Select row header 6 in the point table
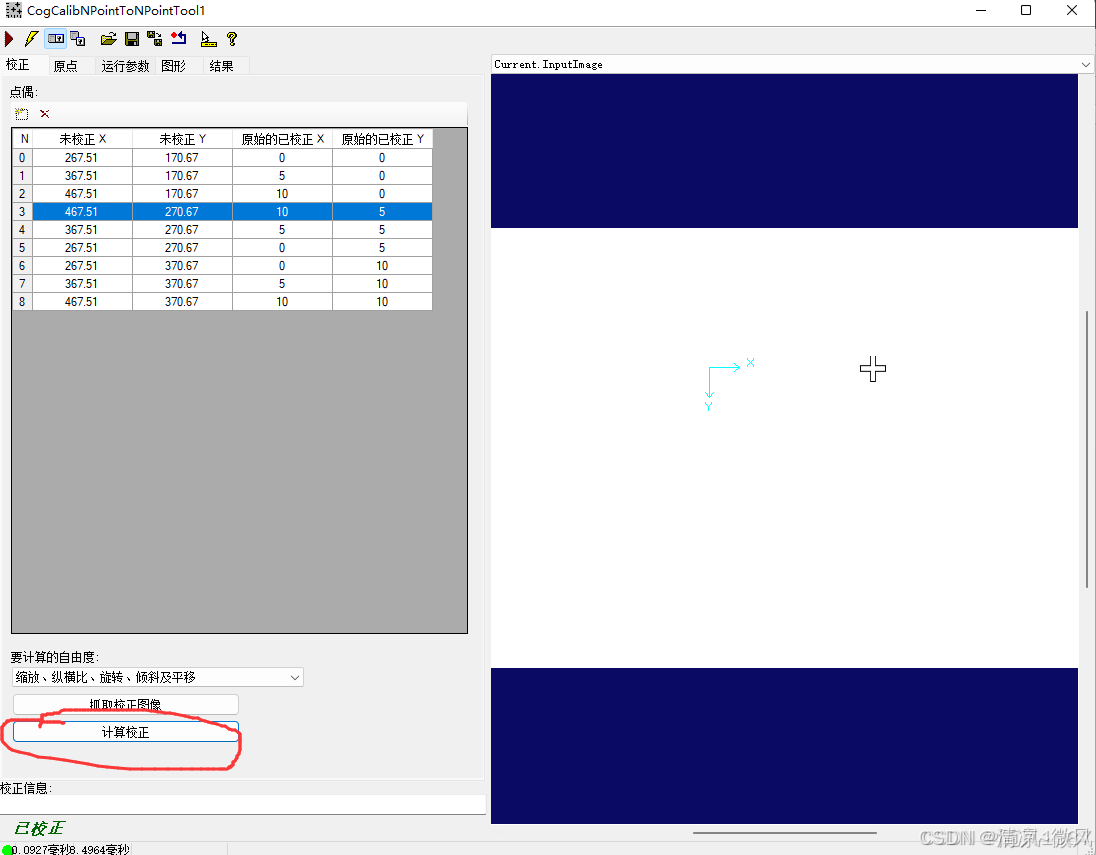 tap(22, 266)
